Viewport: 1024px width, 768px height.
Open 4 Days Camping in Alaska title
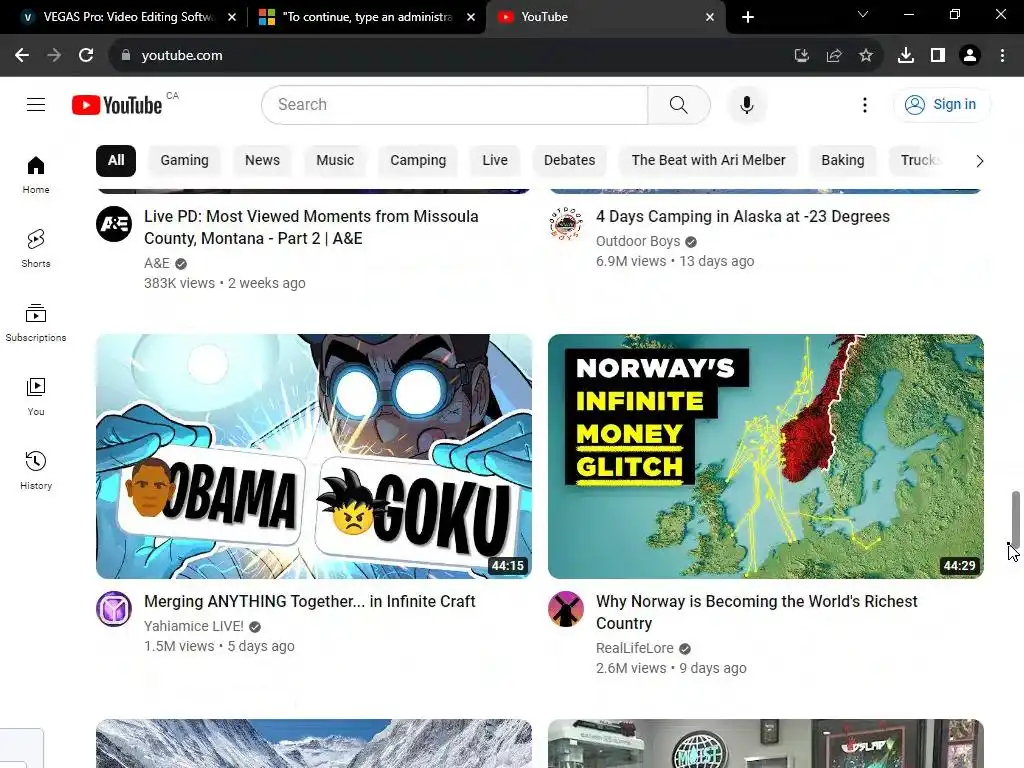click(743, 217)
